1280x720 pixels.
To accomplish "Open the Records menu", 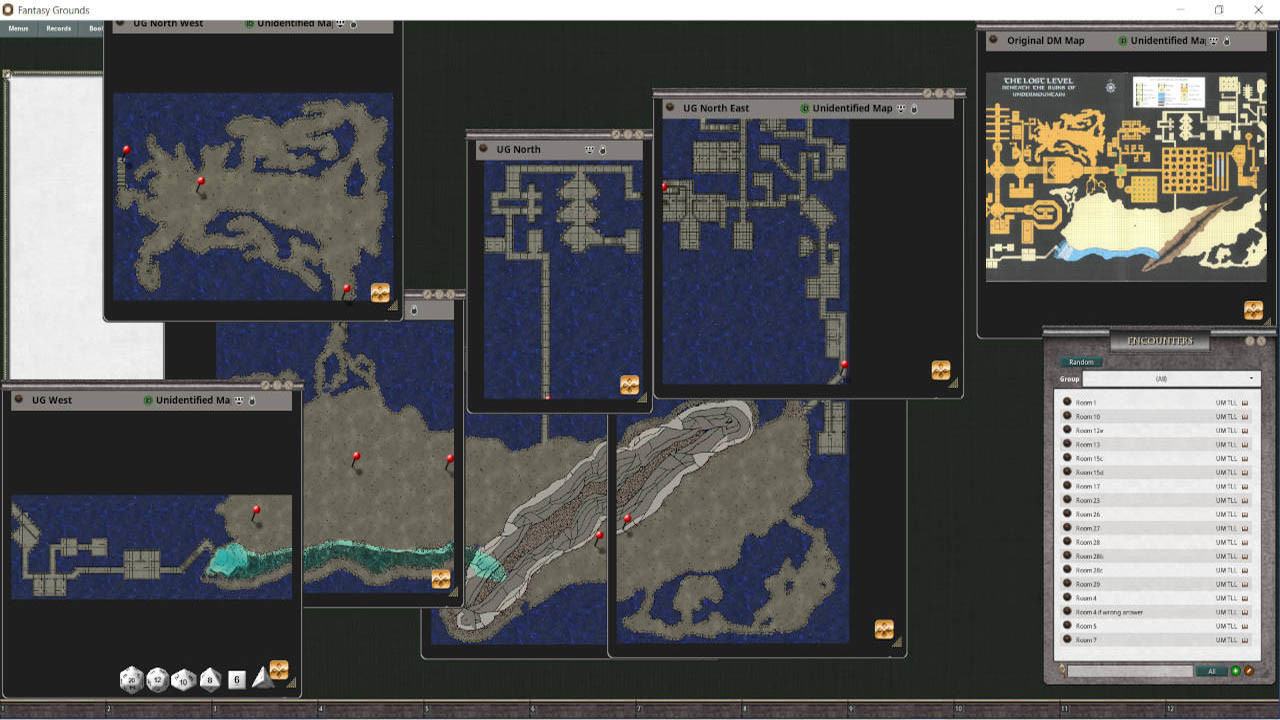I will tap(57, 28).
